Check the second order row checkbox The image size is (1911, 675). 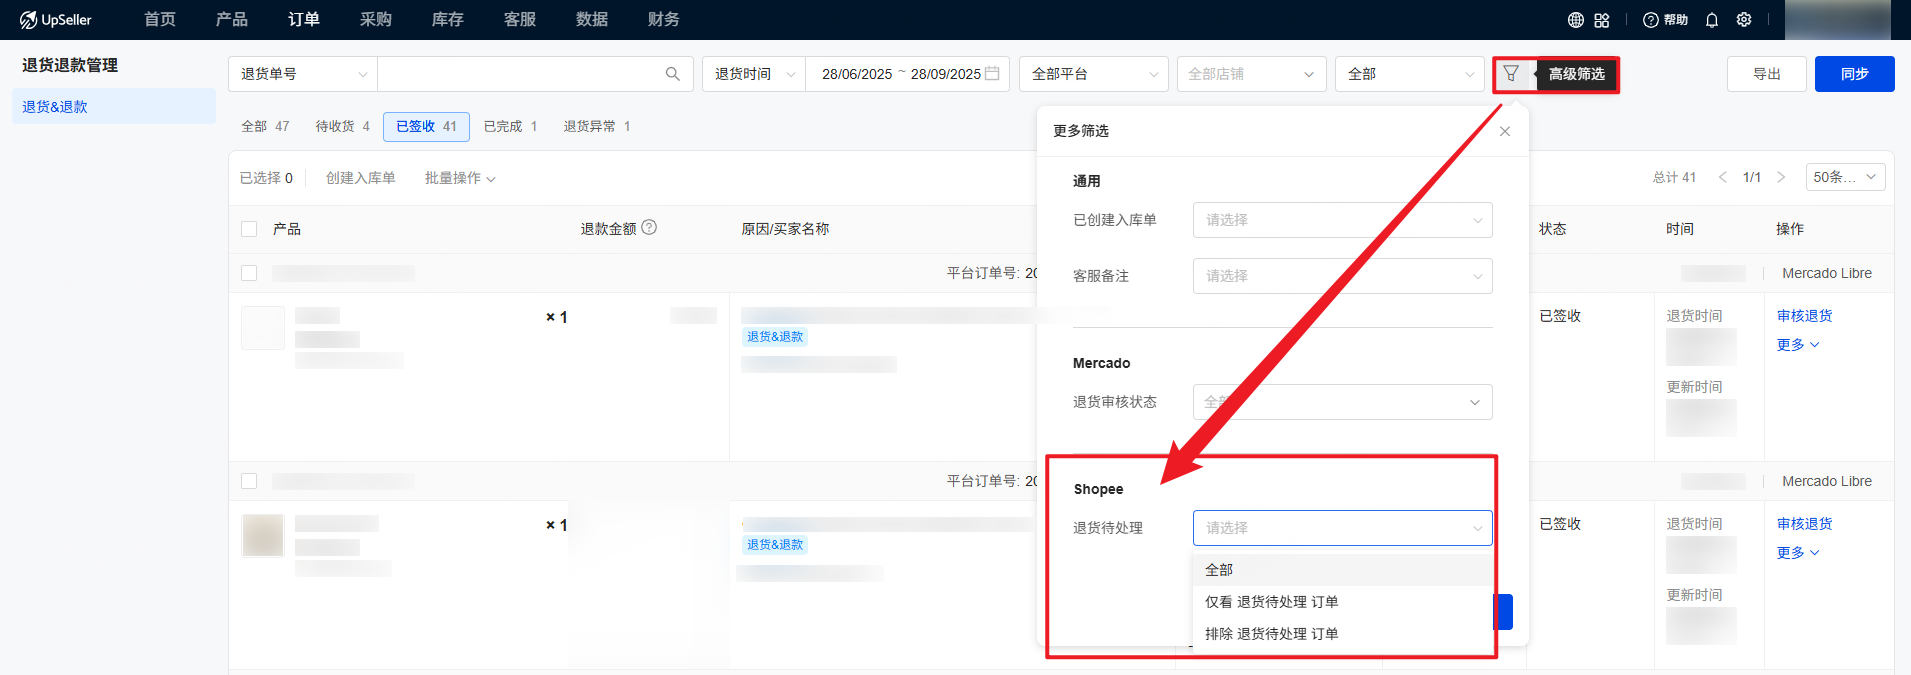point(249,481)
